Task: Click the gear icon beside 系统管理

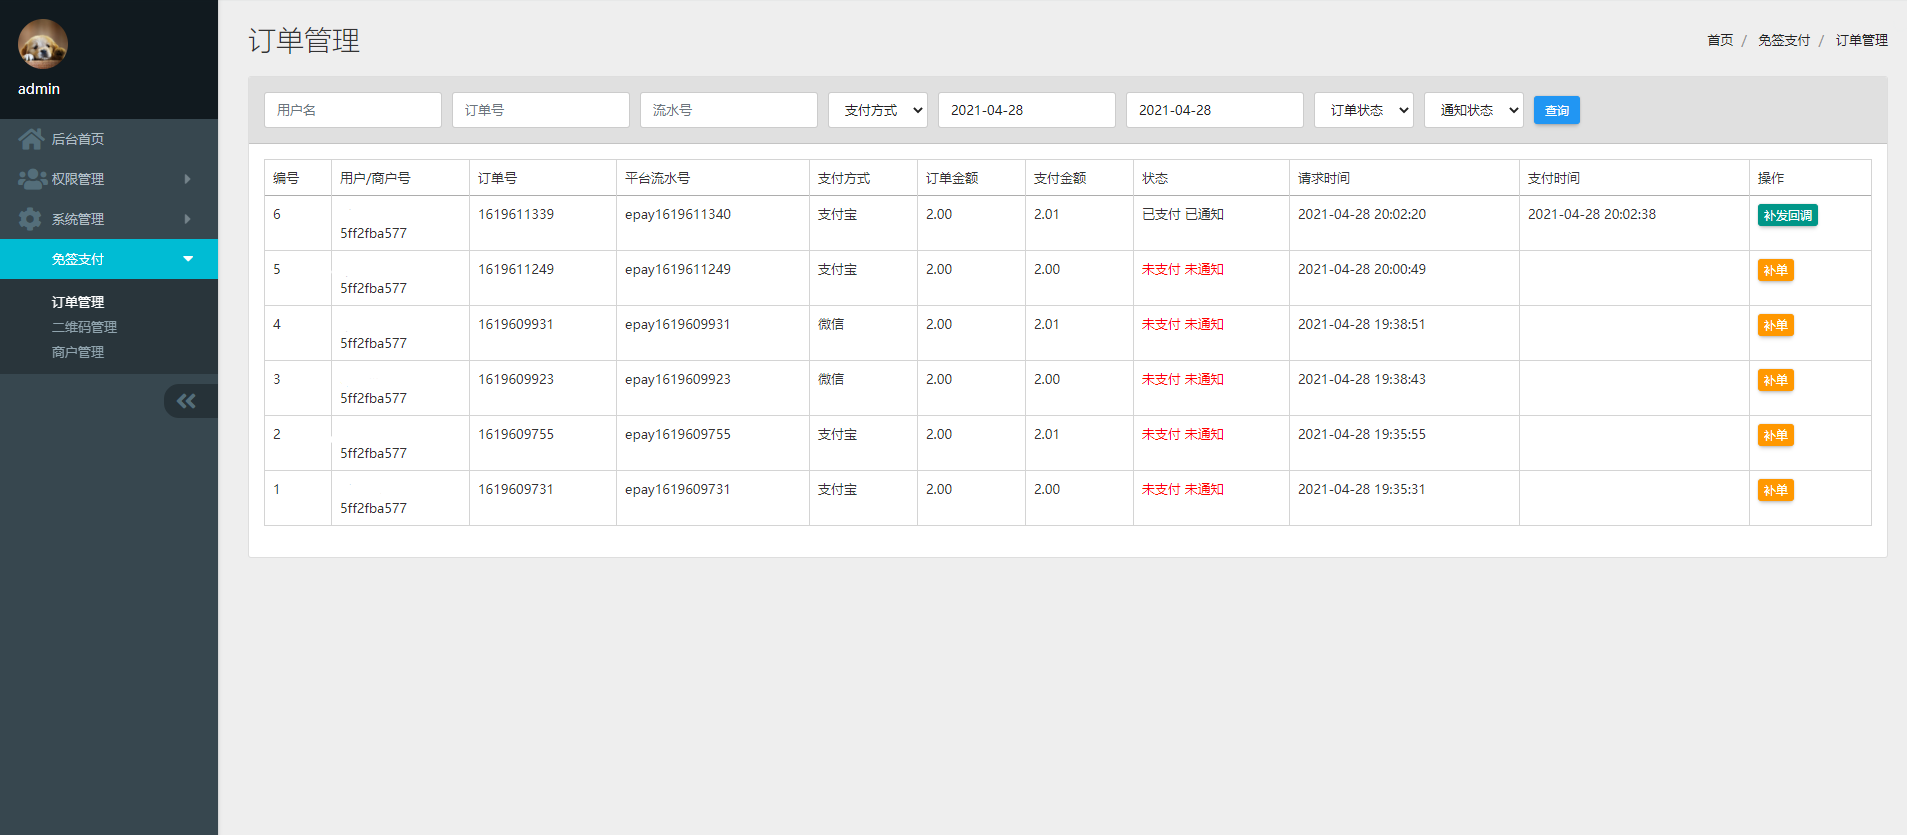Action: click(31, 219)
